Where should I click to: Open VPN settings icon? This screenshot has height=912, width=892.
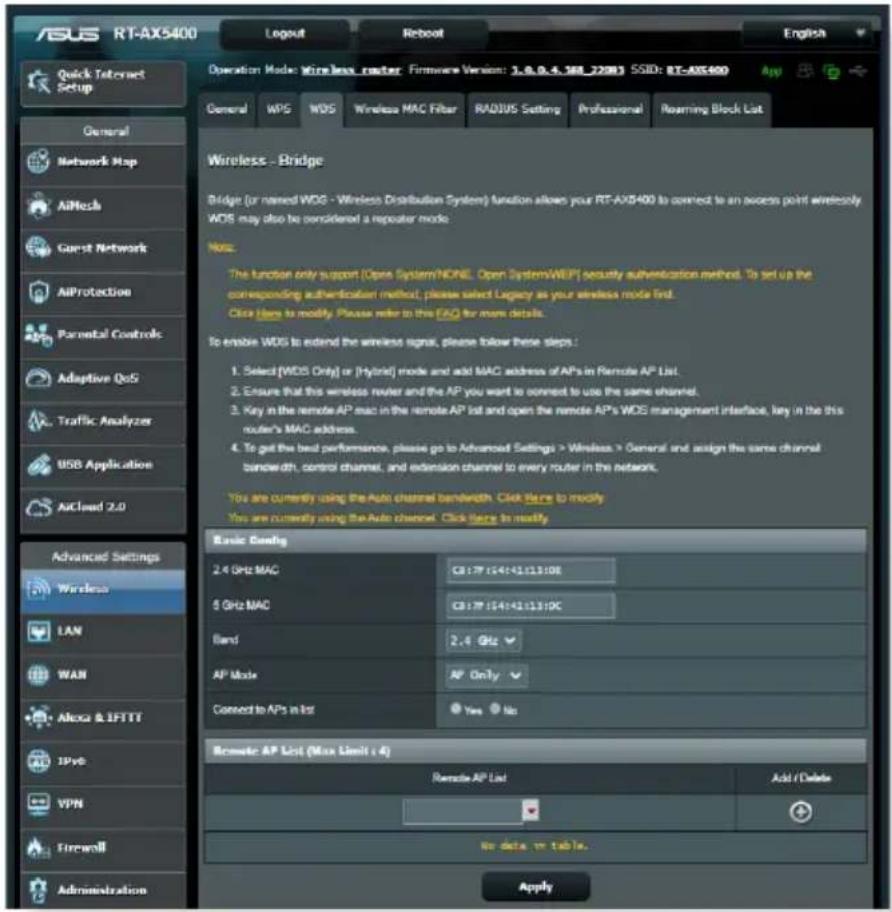[x=38, y=804]
